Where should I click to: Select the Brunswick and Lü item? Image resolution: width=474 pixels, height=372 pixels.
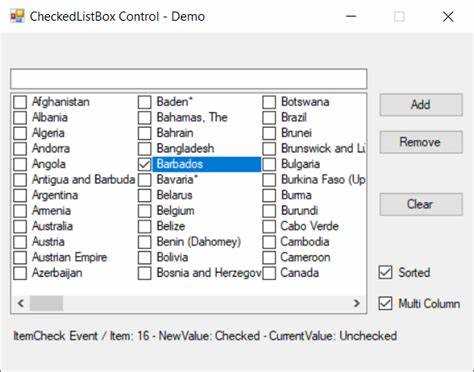click(x=323, y=149)
